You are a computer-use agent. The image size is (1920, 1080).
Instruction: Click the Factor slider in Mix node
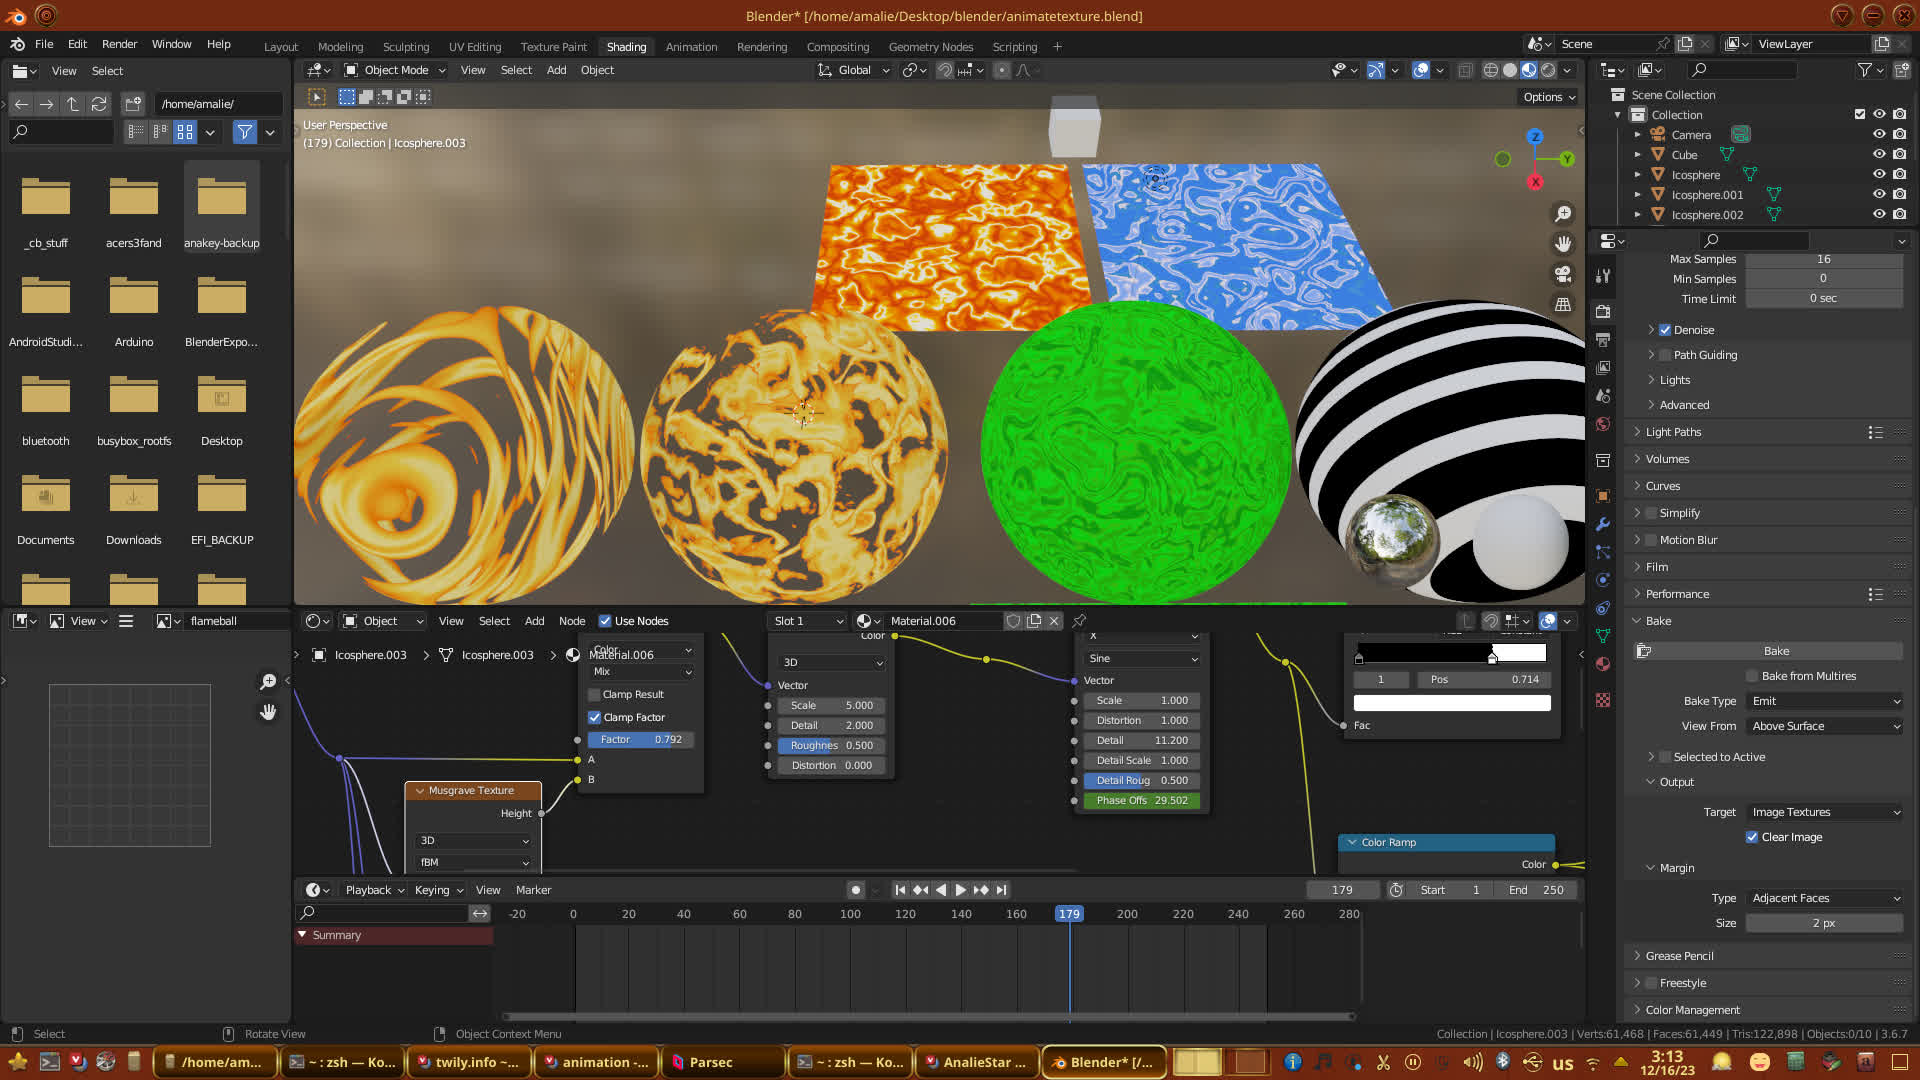[641, 740]
